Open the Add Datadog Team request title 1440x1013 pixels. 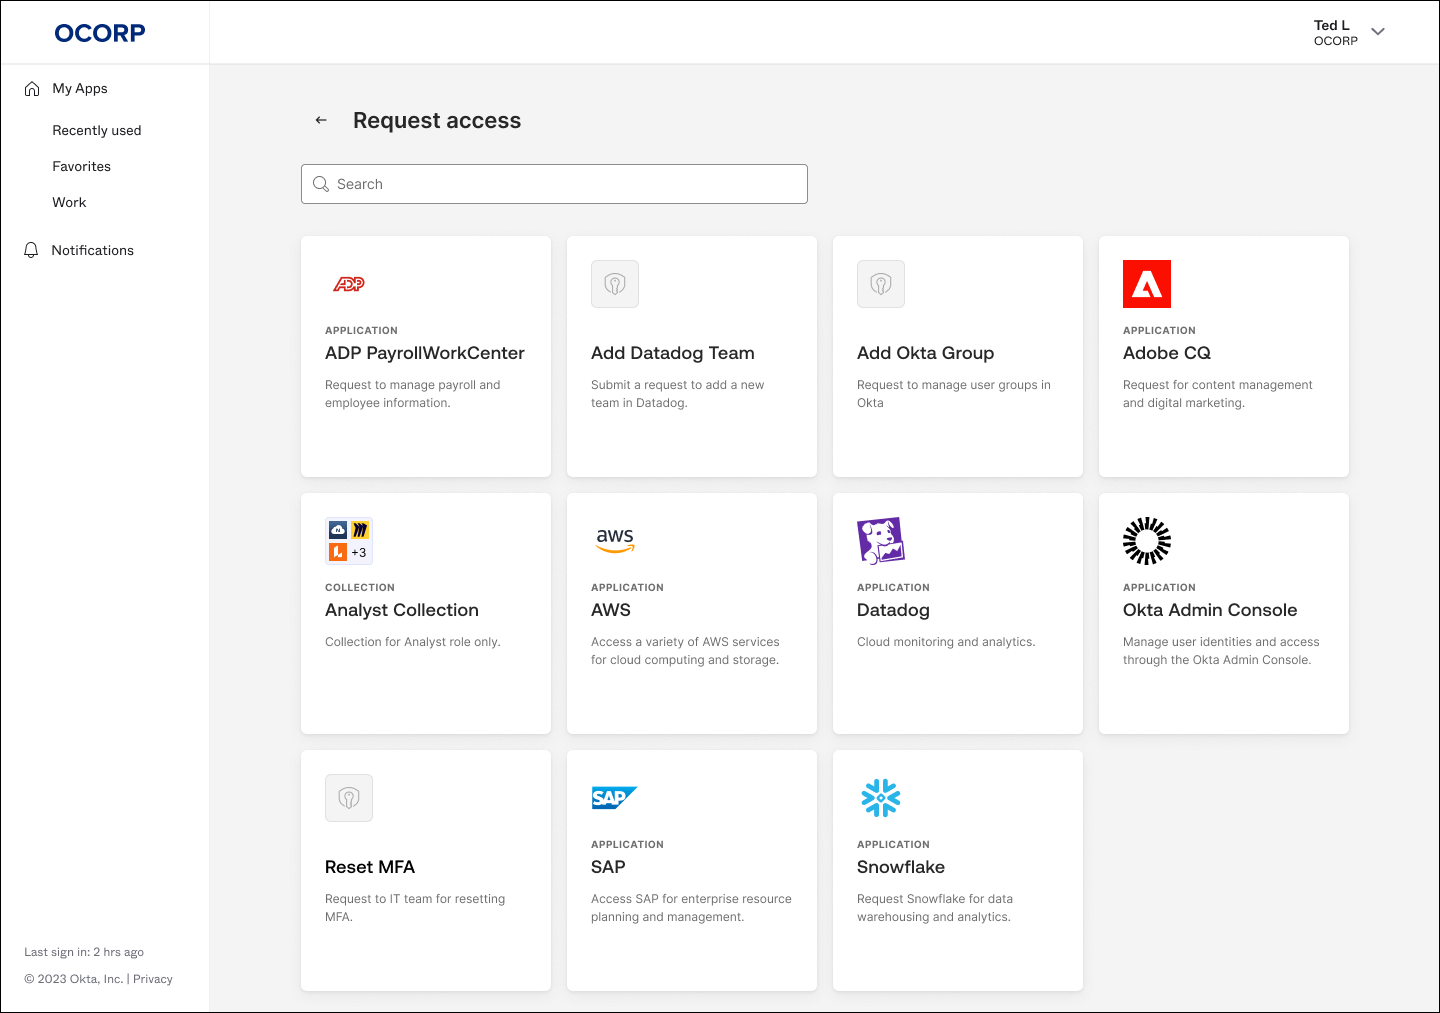tap(673, 353)
